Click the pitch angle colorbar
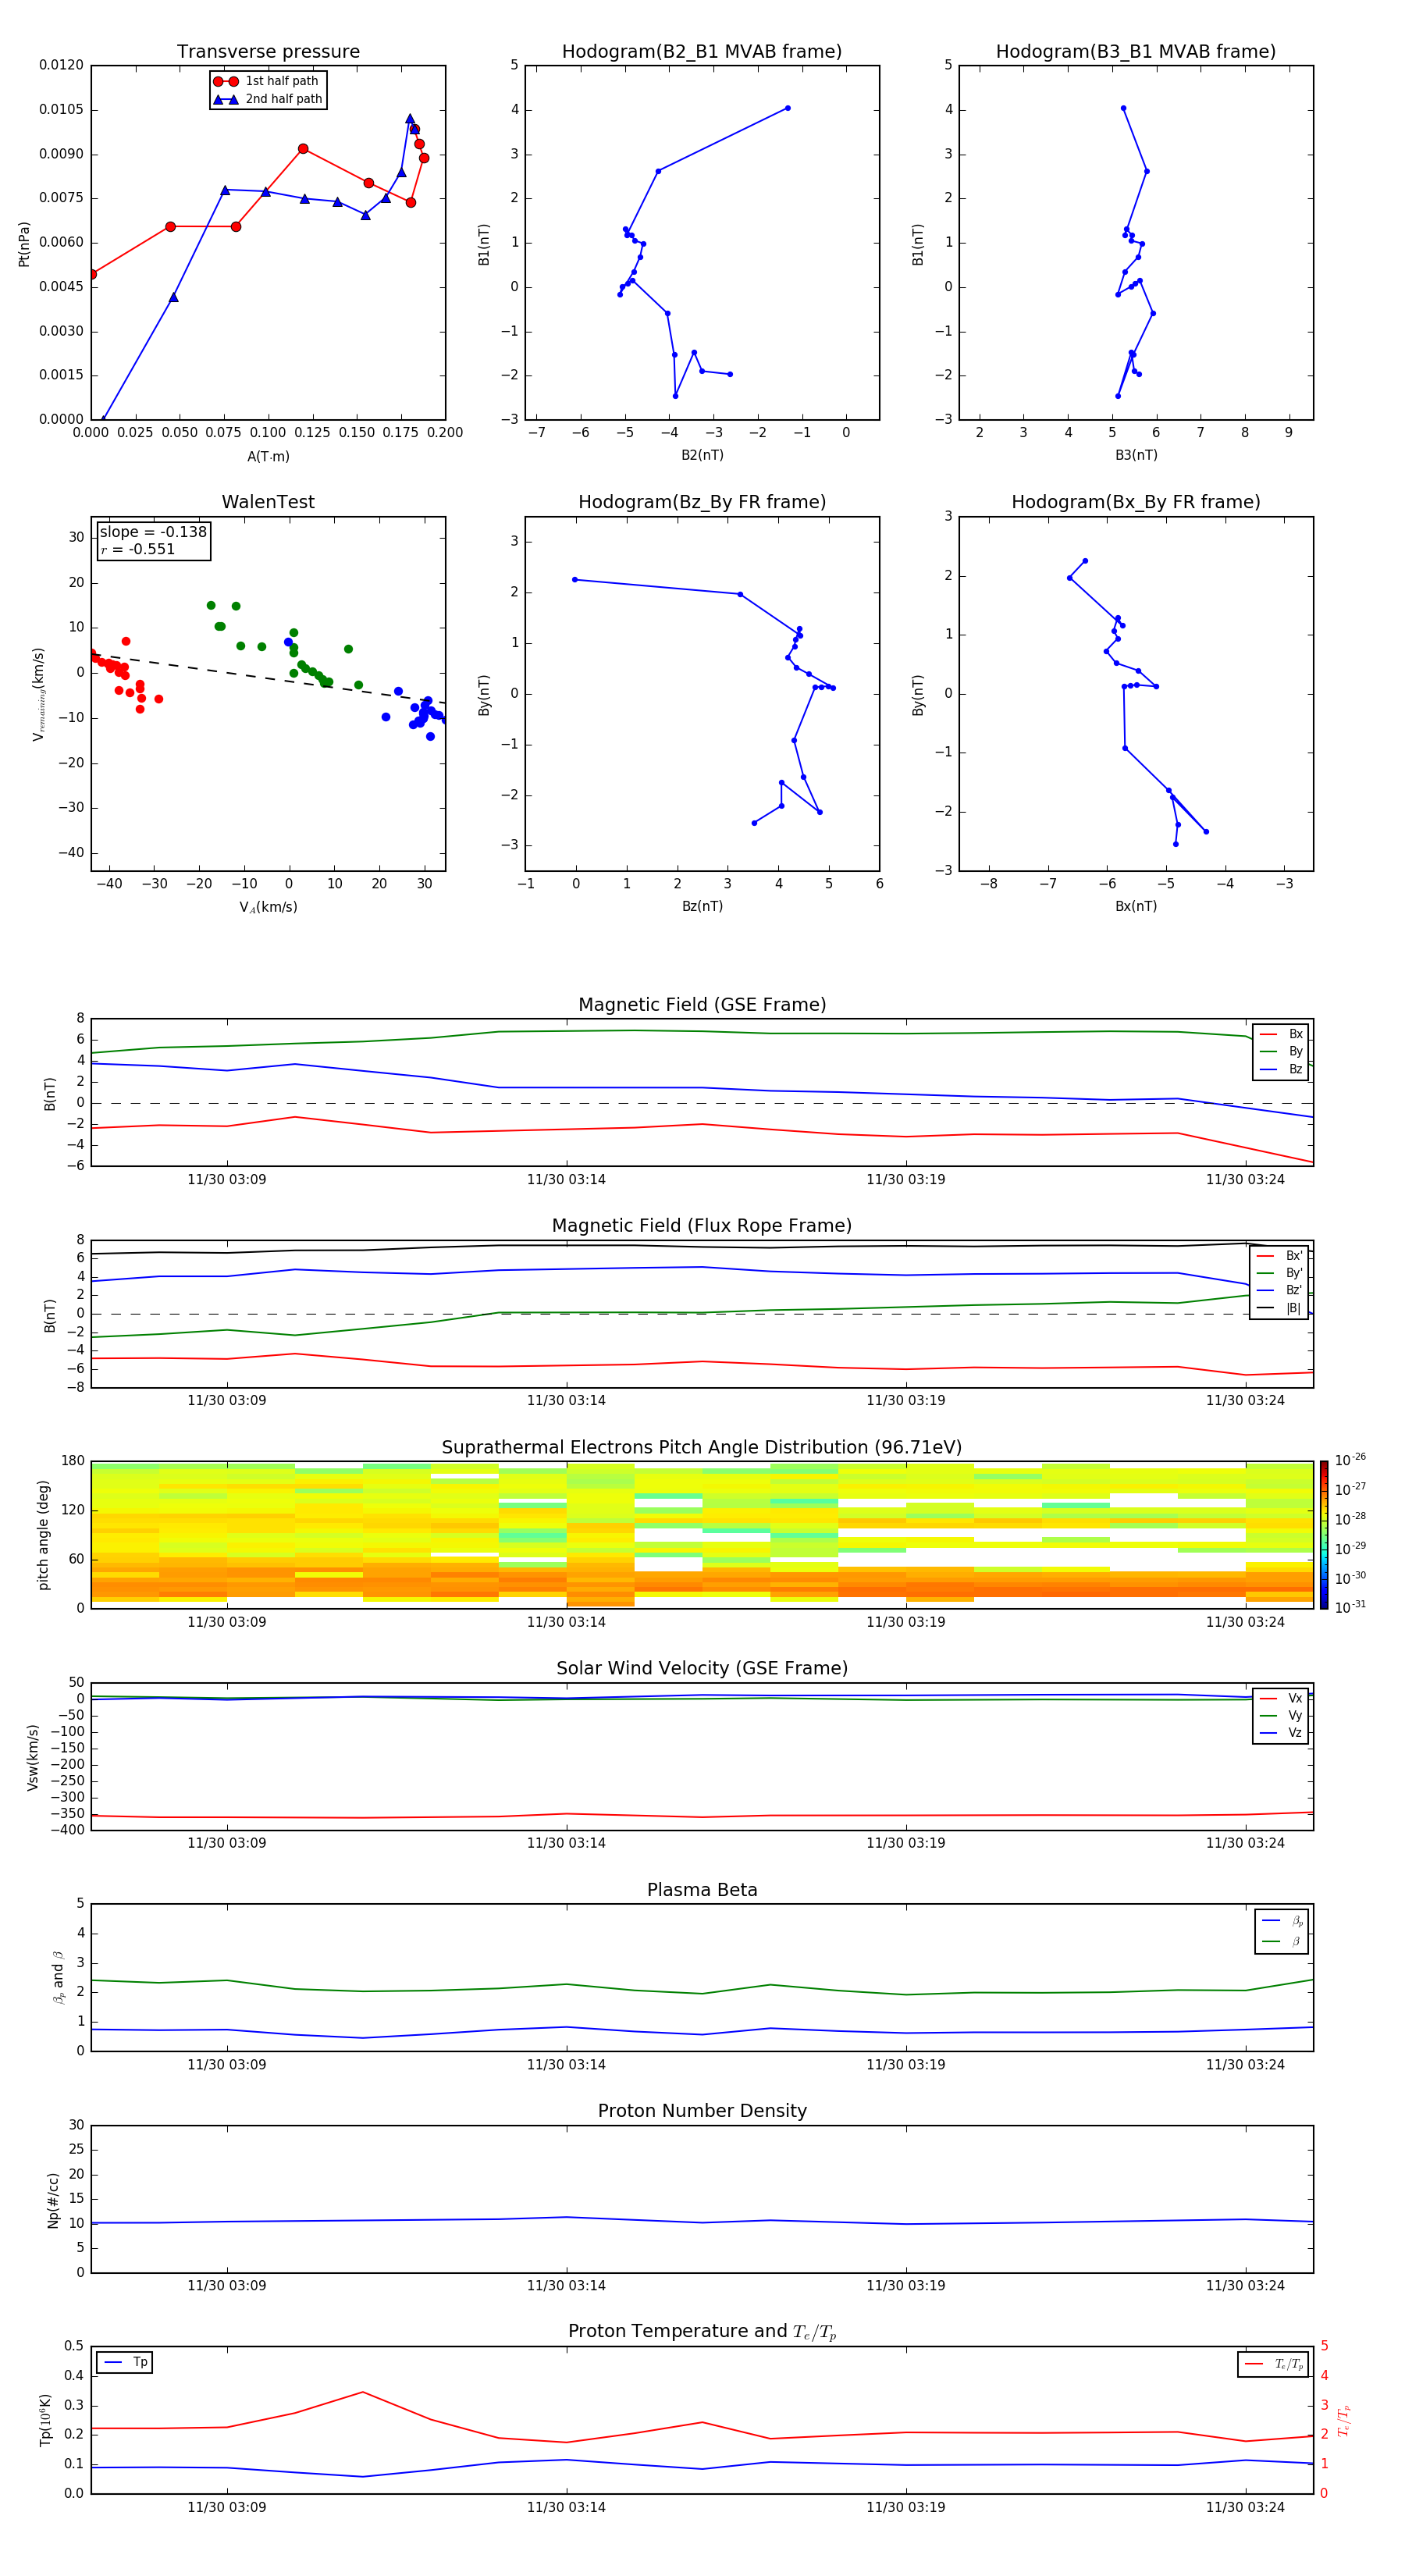 pos(1324,1535)
